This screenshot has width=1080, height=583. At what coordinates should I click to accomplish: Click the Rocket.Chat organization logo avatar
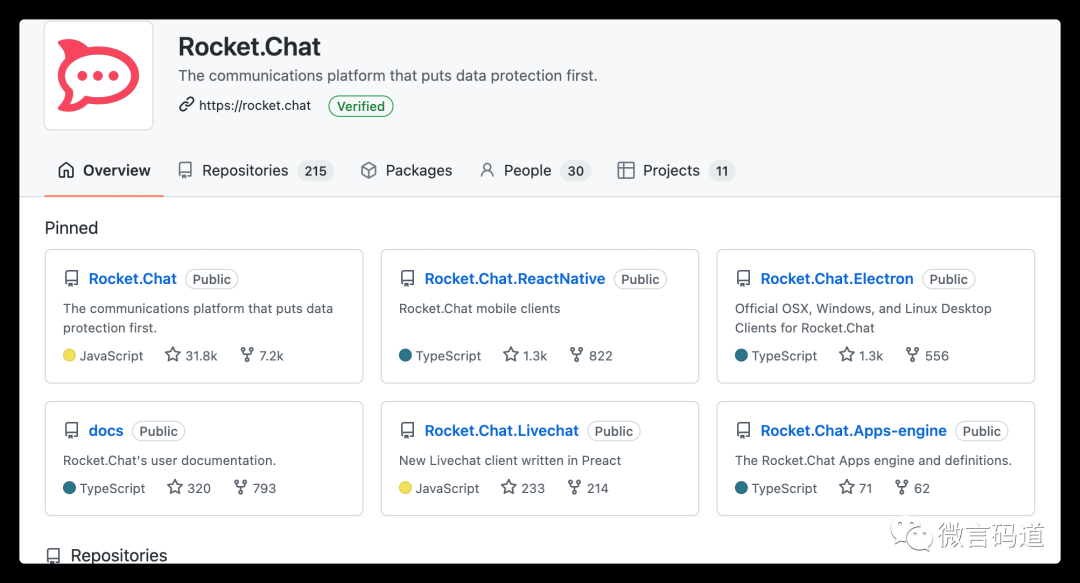(x=98, y=75)
